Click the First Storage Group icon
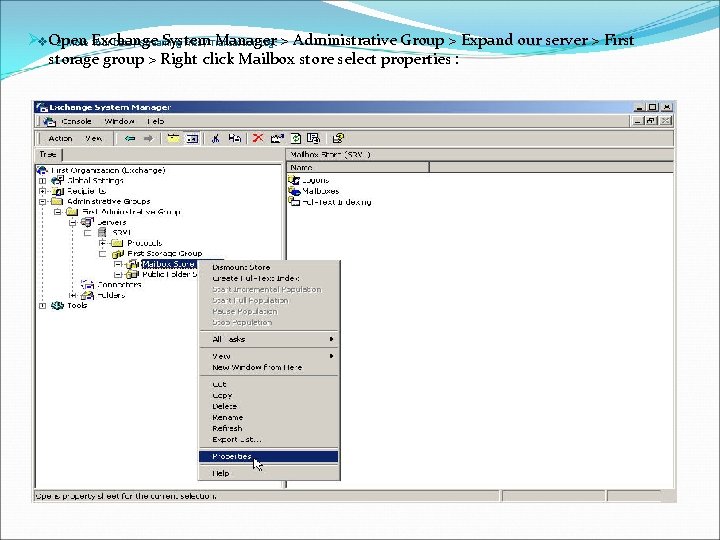Screen dimensions: 720x540 pos(118,253)
